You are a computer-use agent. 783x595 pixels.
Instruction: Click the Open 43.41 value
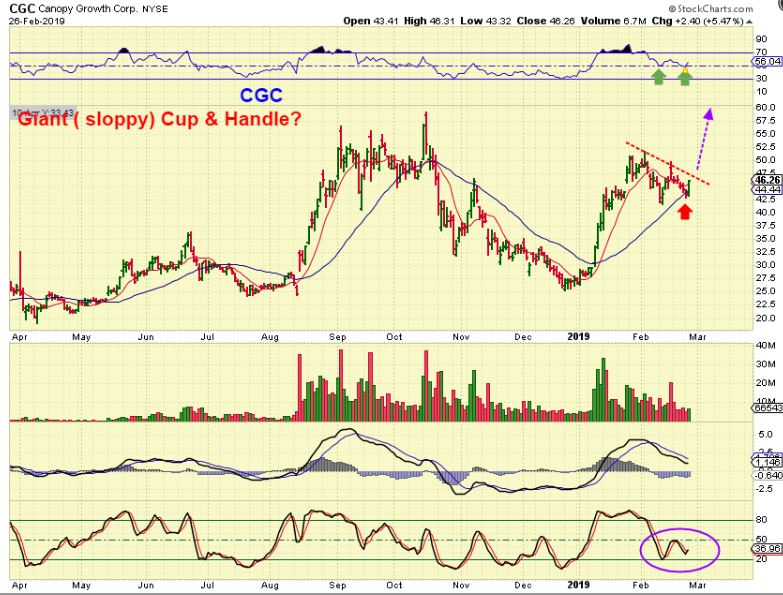[x=370, y=21]
